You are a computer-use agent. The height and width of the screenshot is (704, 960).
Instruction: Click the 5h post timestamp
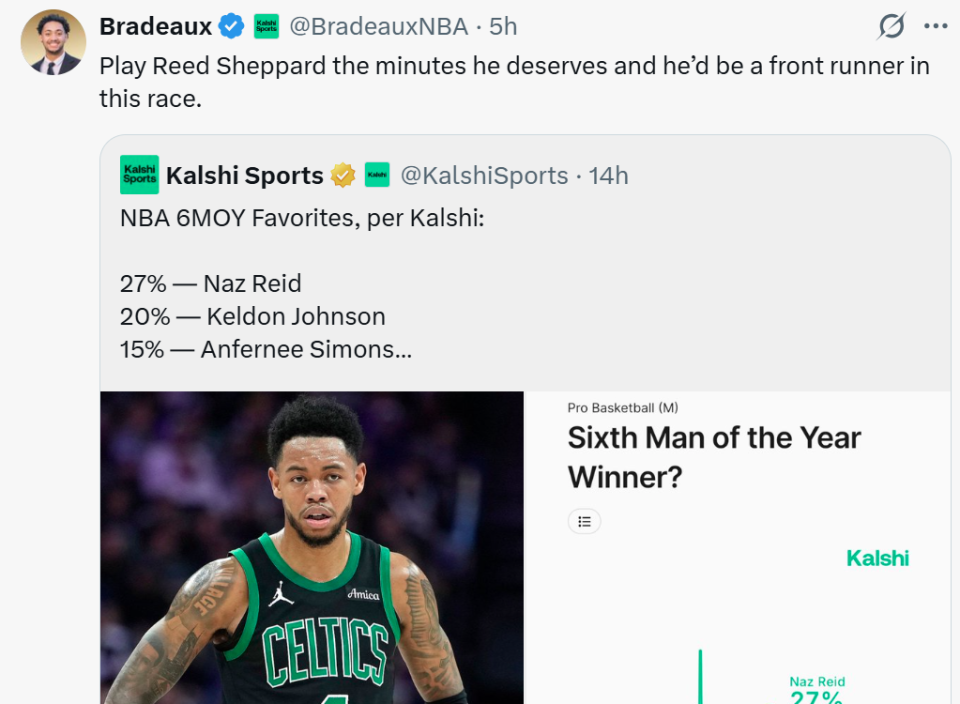(x=503, y=26)
